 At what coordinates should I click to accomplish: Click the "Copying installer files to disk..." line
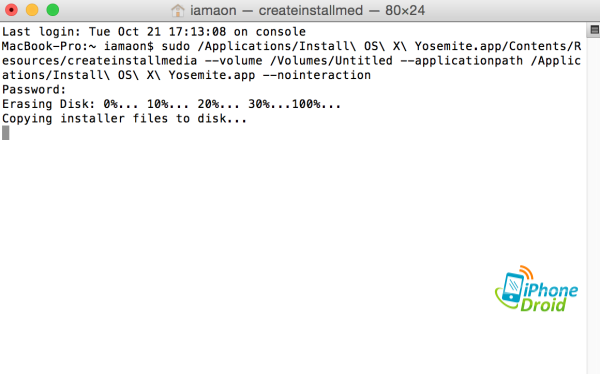124,118
